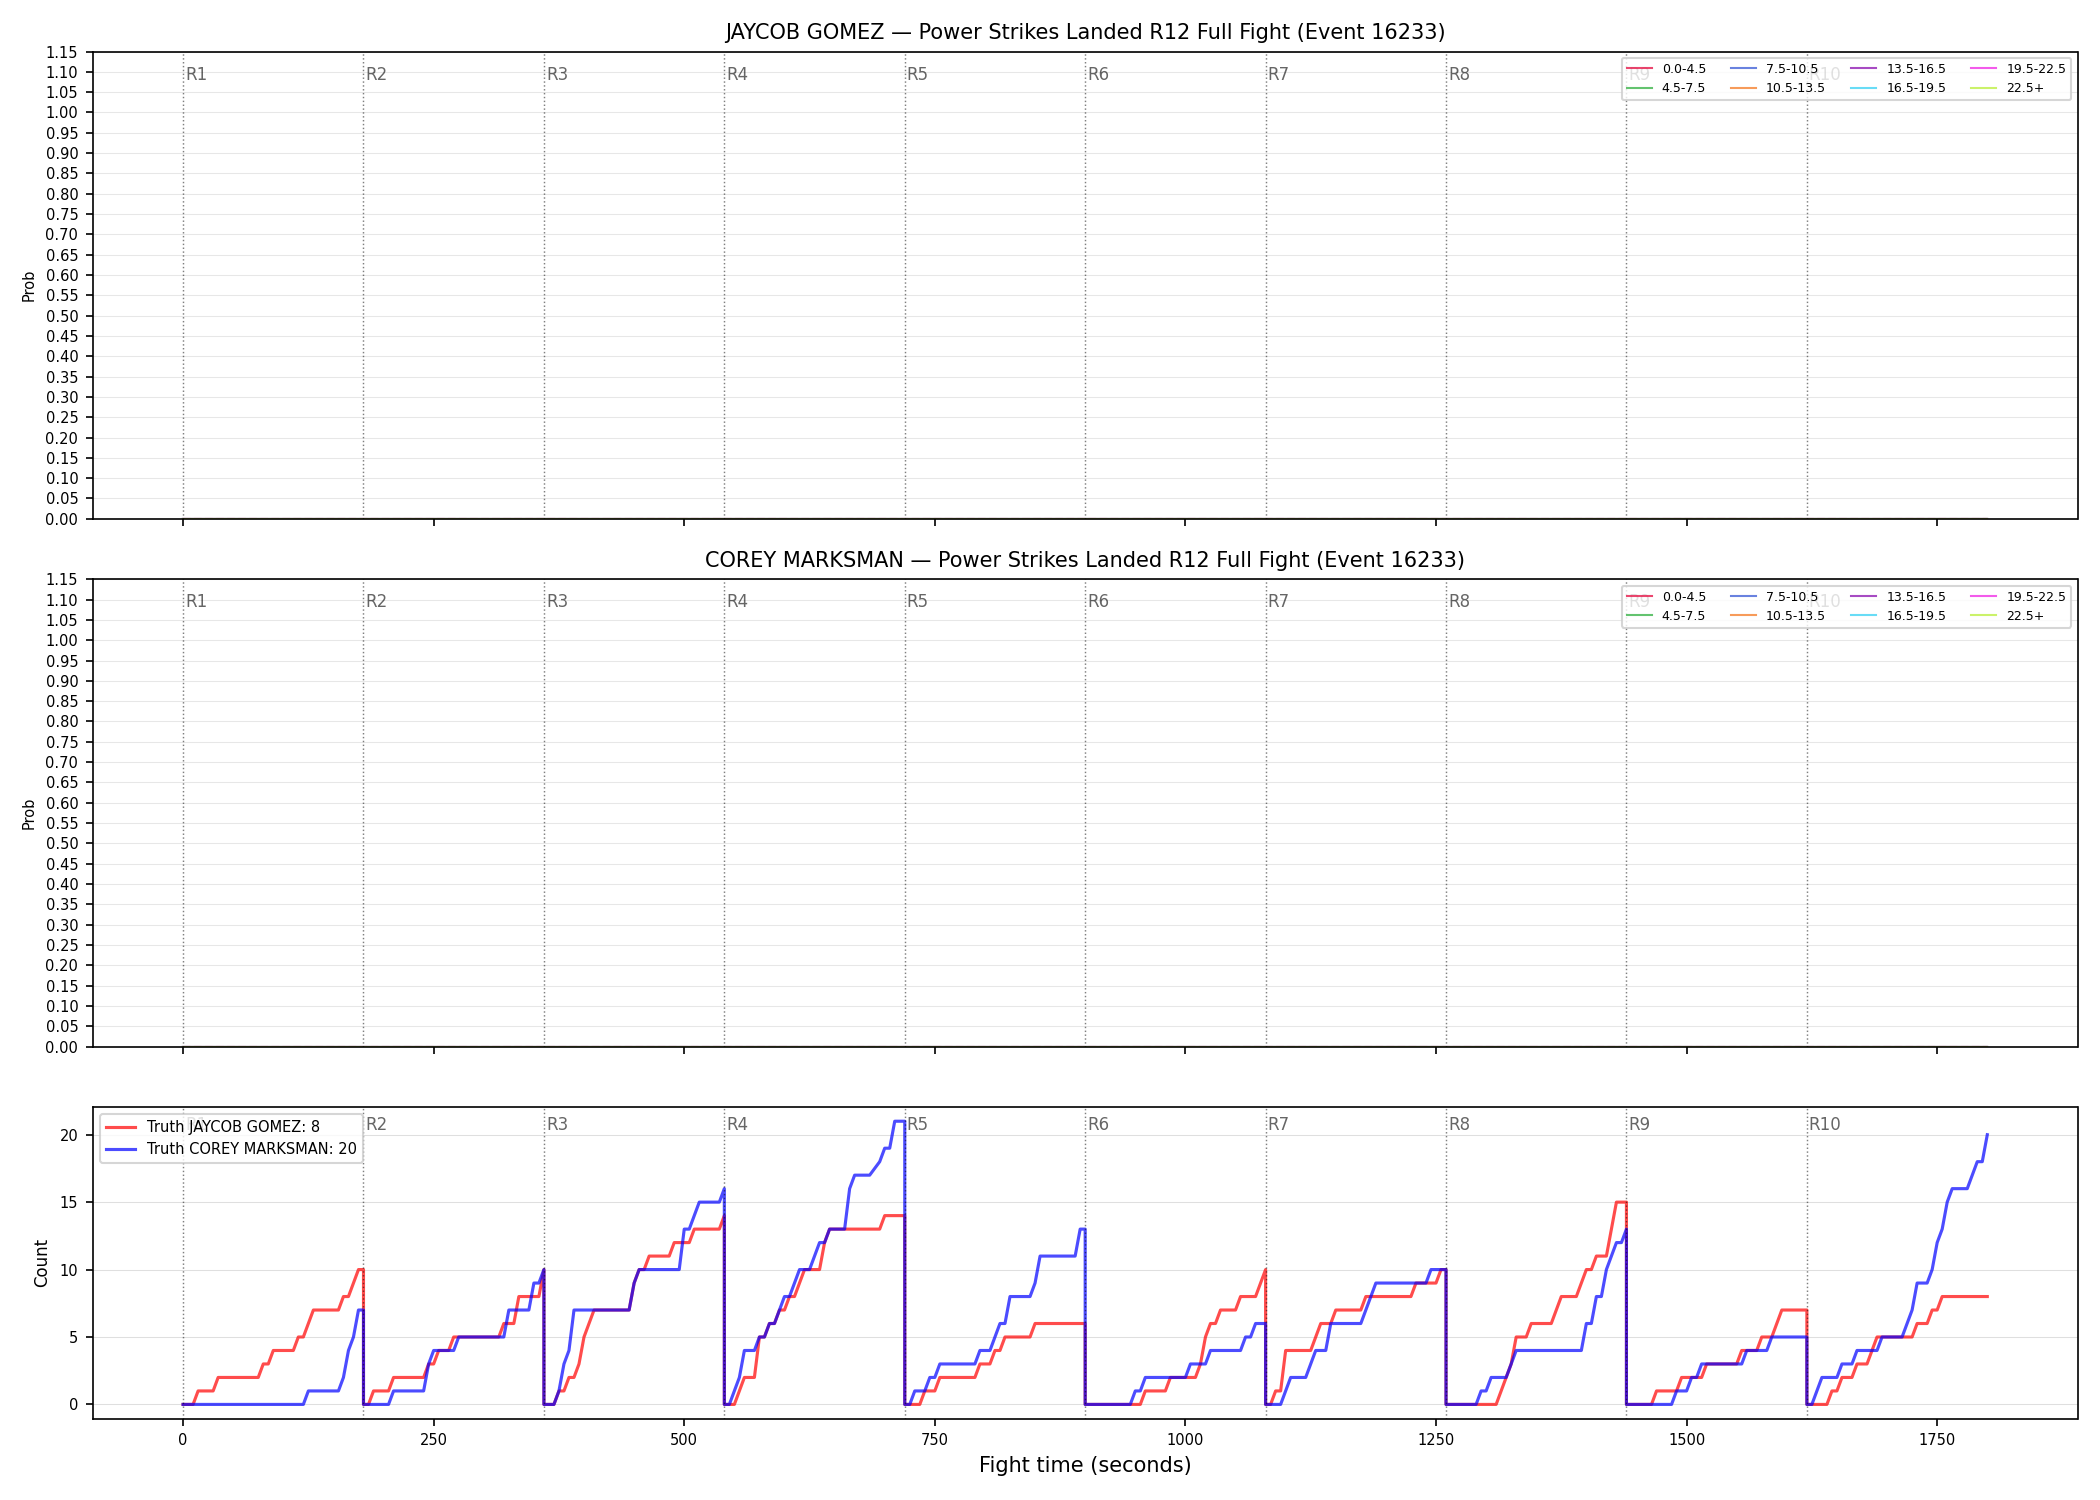Image resolution: width=2100 pixels, height=1500 pixels.
Task: Click the 'Prob' axis label of Gomez plot
Action: pos(29,286)
